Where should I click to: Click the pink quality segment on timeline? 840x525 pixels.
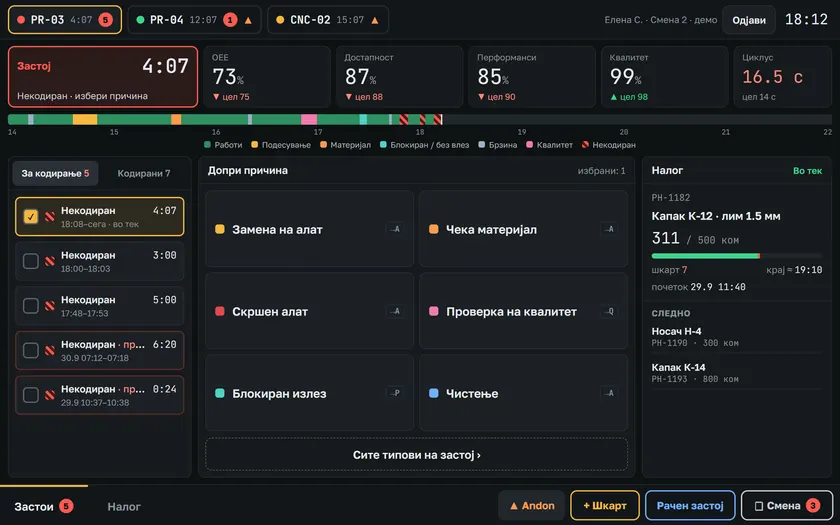coord(309,119)
